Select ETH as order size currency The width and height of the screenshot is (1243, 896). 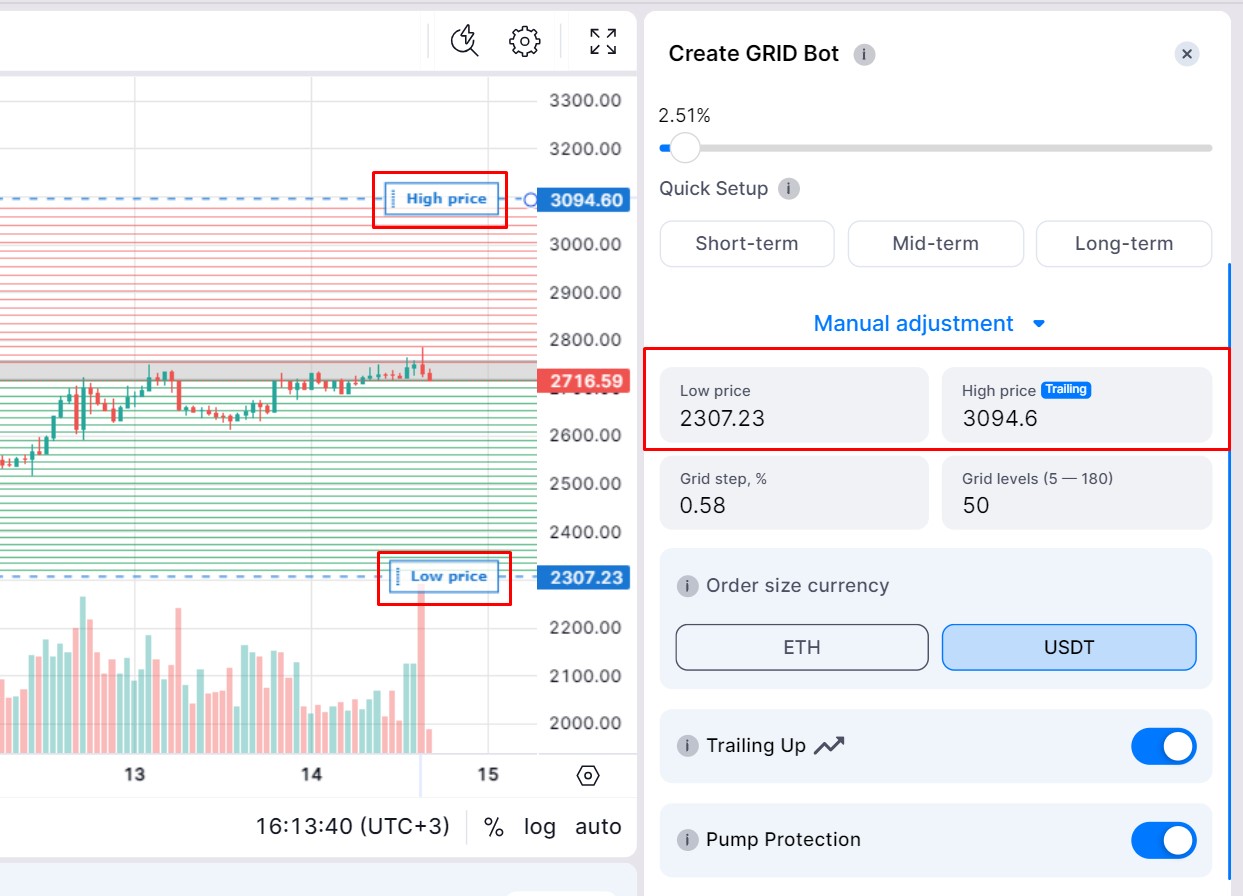[802, 647]
